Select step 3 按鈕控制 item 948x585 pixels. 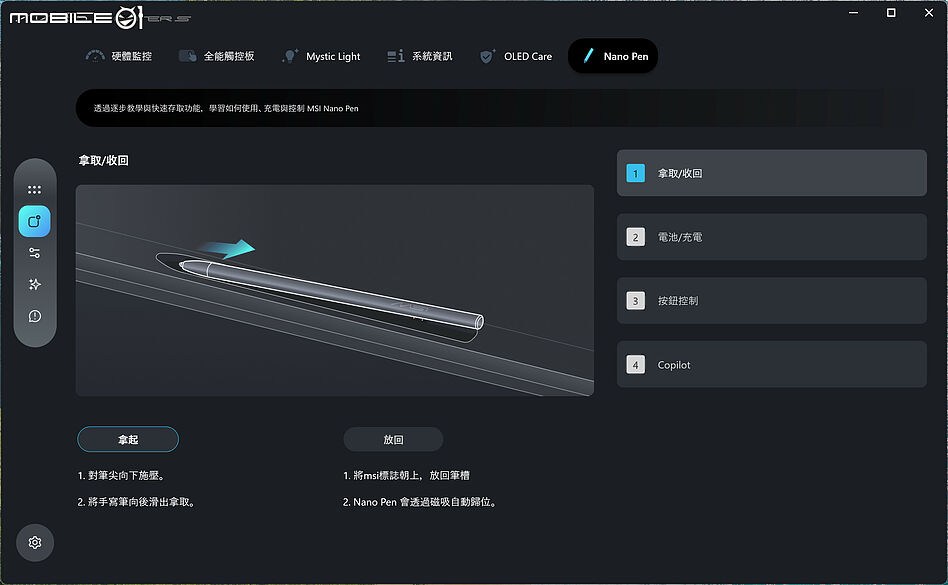(x=771, y=300)
